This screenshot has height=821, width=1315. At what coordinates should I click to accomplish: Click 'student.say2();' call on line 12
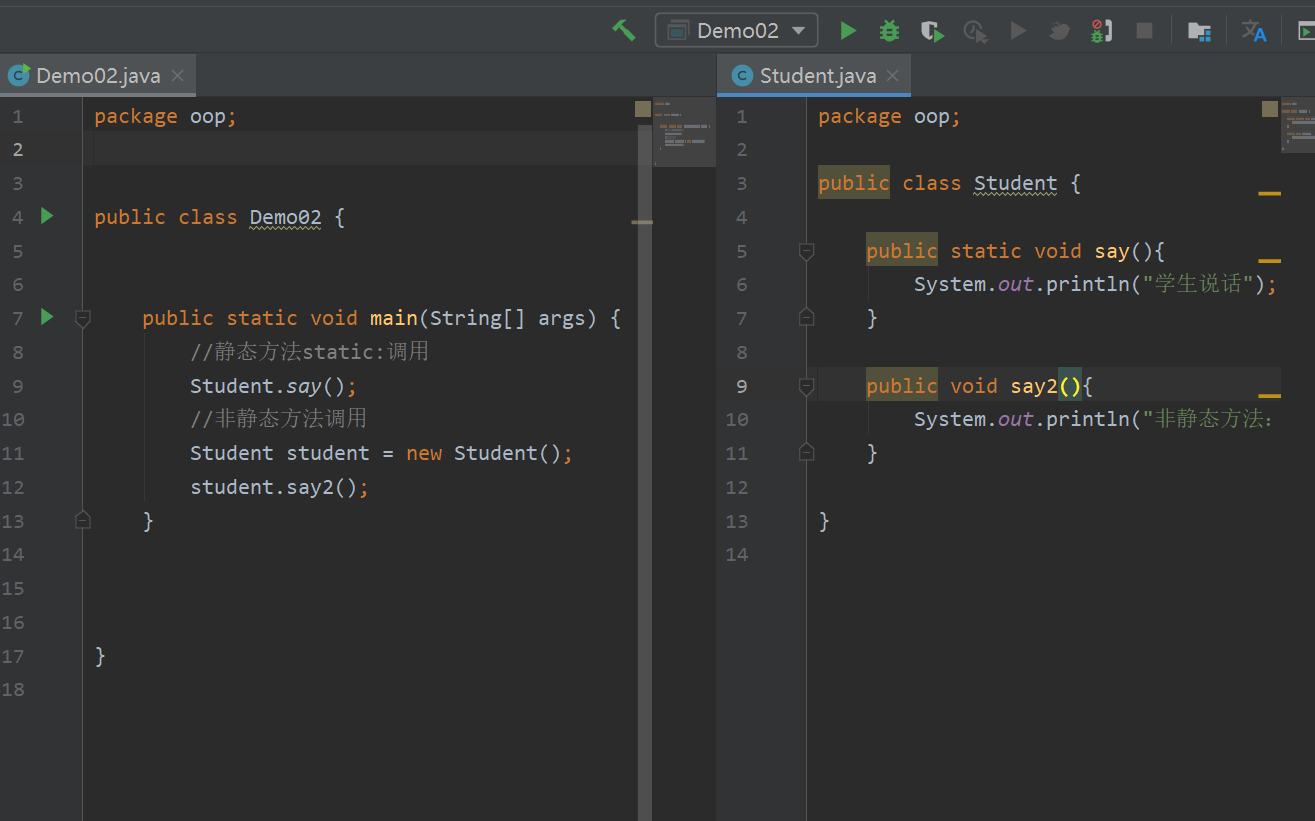click(x=280, y=487)
